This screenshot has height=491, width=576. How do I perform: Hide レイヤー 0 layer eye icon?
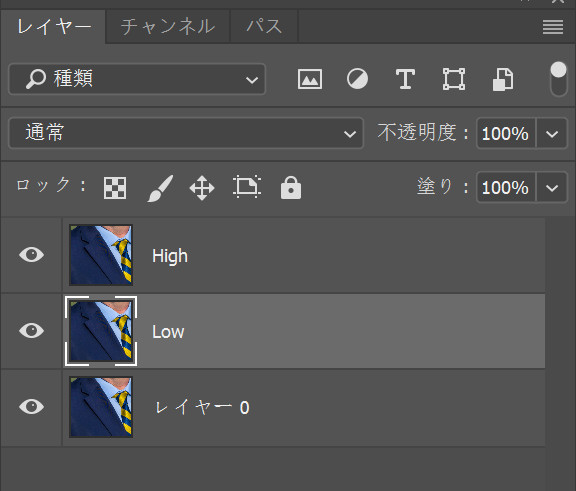click(x=32, y=407)
